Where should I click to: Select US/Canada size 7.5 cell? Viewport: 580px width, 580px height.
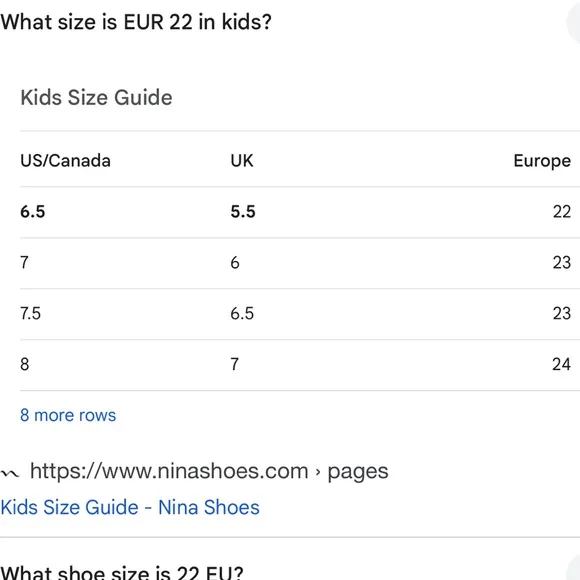[30, 313]
